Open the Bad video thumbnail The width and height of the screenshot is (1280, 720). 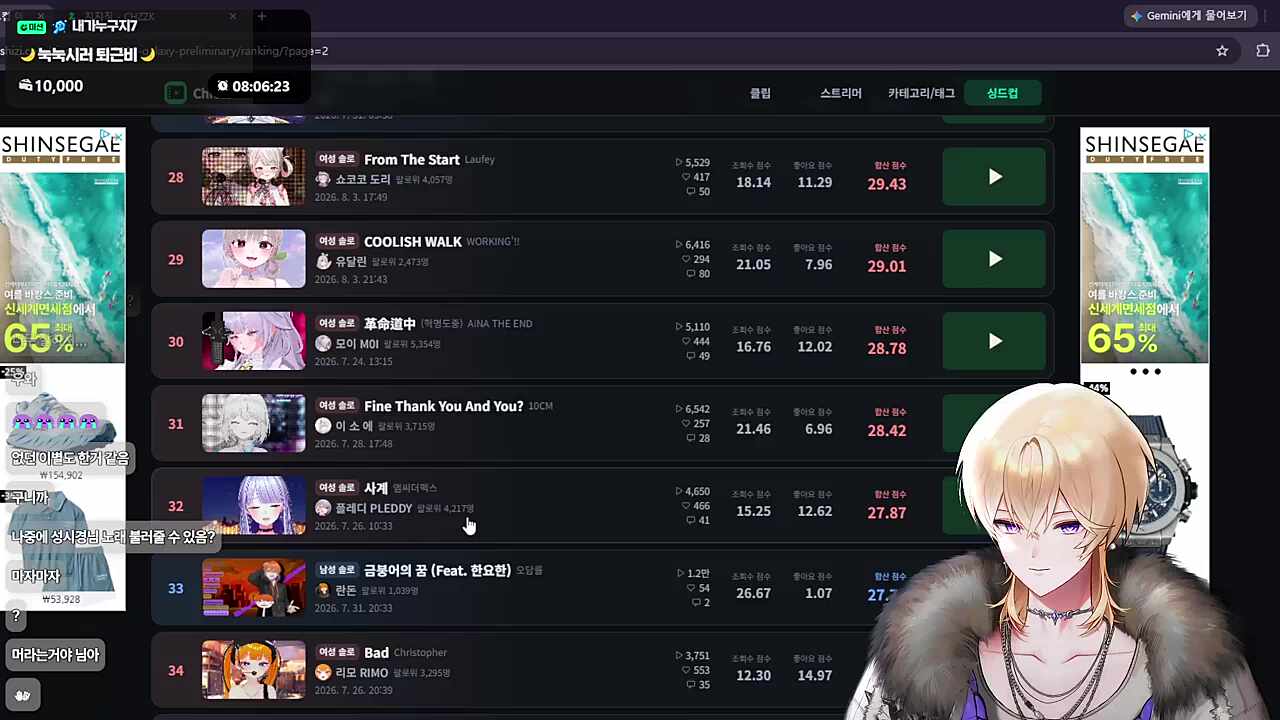(x=254, y=670)
